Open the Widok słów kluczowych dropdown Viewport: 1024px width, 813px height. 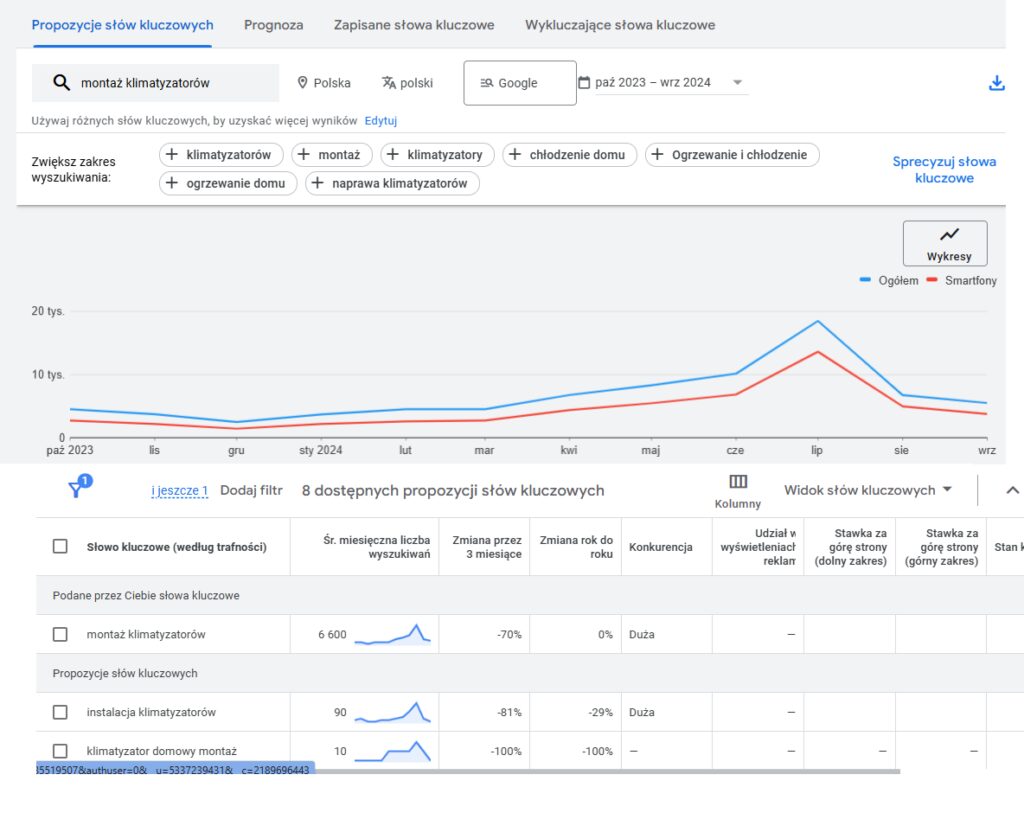[868, 490]
